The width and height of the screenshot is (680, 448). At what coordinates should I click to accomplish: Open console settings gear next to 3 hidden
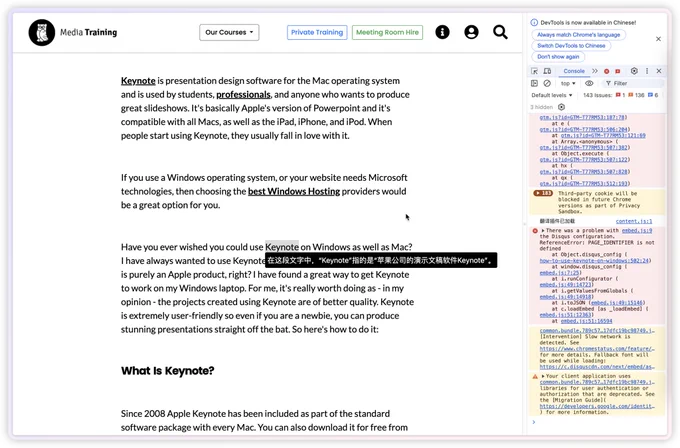(562, 107)
